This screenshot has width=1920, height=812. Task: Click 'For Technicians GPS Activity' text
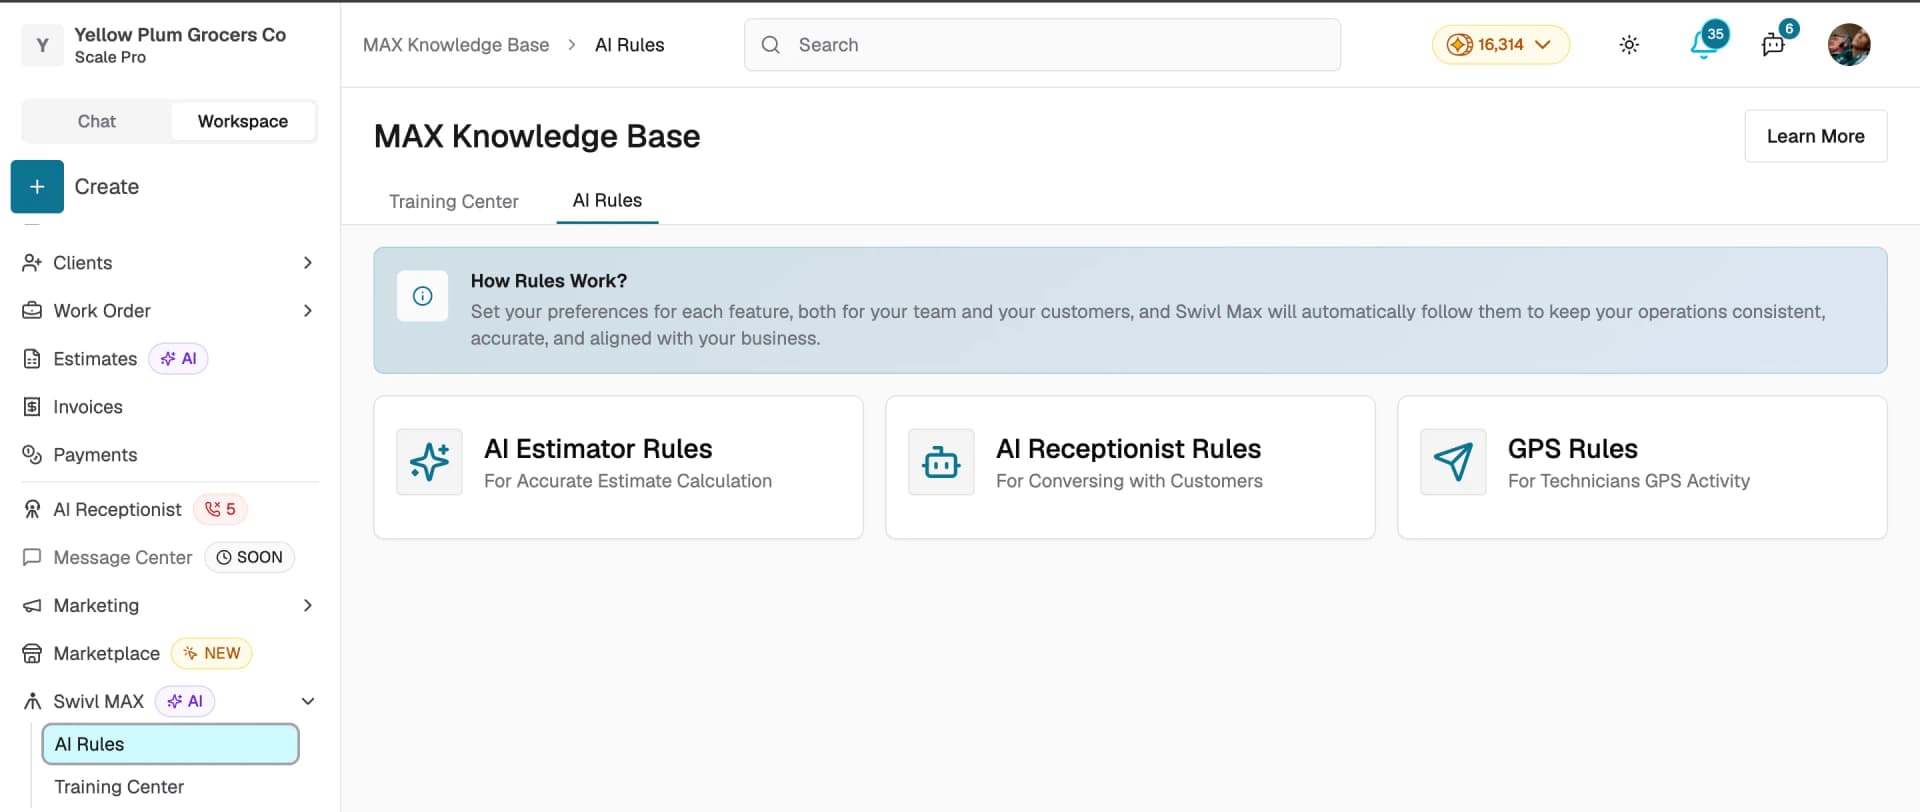(x=1629, y=481)
